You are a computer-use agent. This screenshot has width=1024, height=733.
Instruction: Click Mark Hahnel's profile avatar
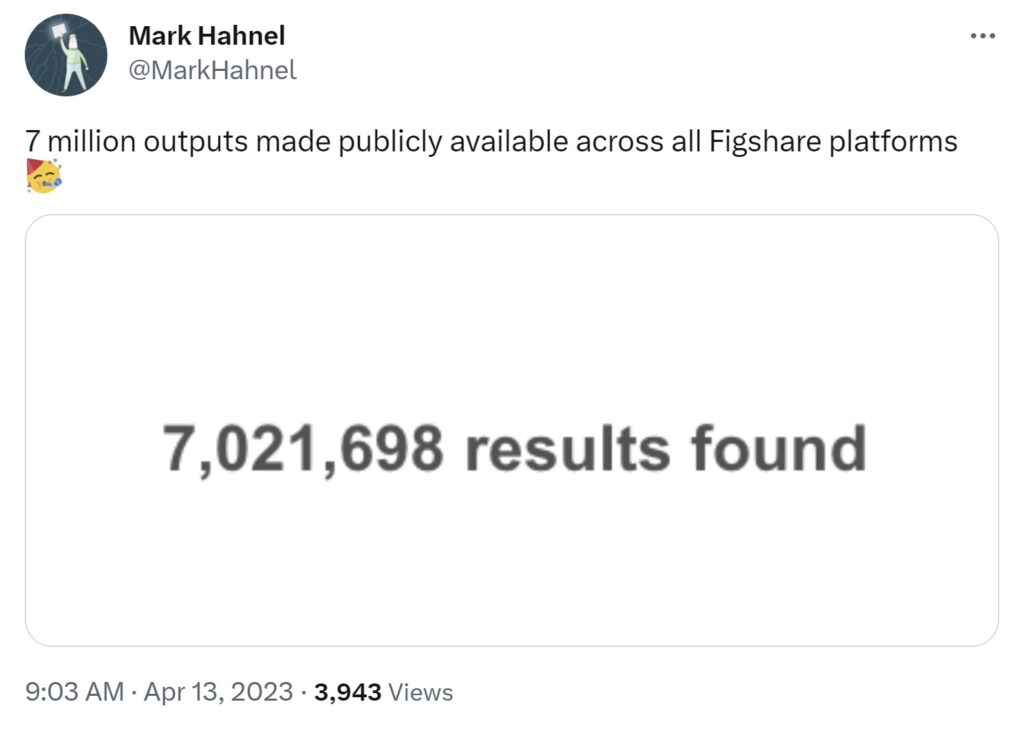click(x=66, y=55)
